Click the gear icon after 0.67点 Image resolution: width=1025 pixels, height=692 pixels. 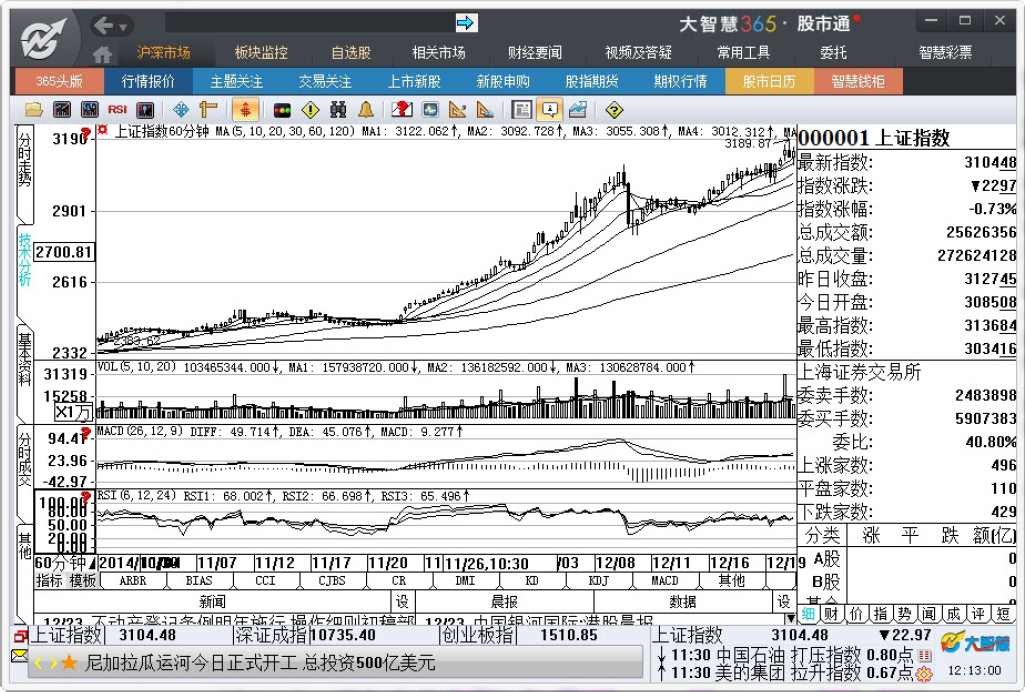click(x=924, y=672)
